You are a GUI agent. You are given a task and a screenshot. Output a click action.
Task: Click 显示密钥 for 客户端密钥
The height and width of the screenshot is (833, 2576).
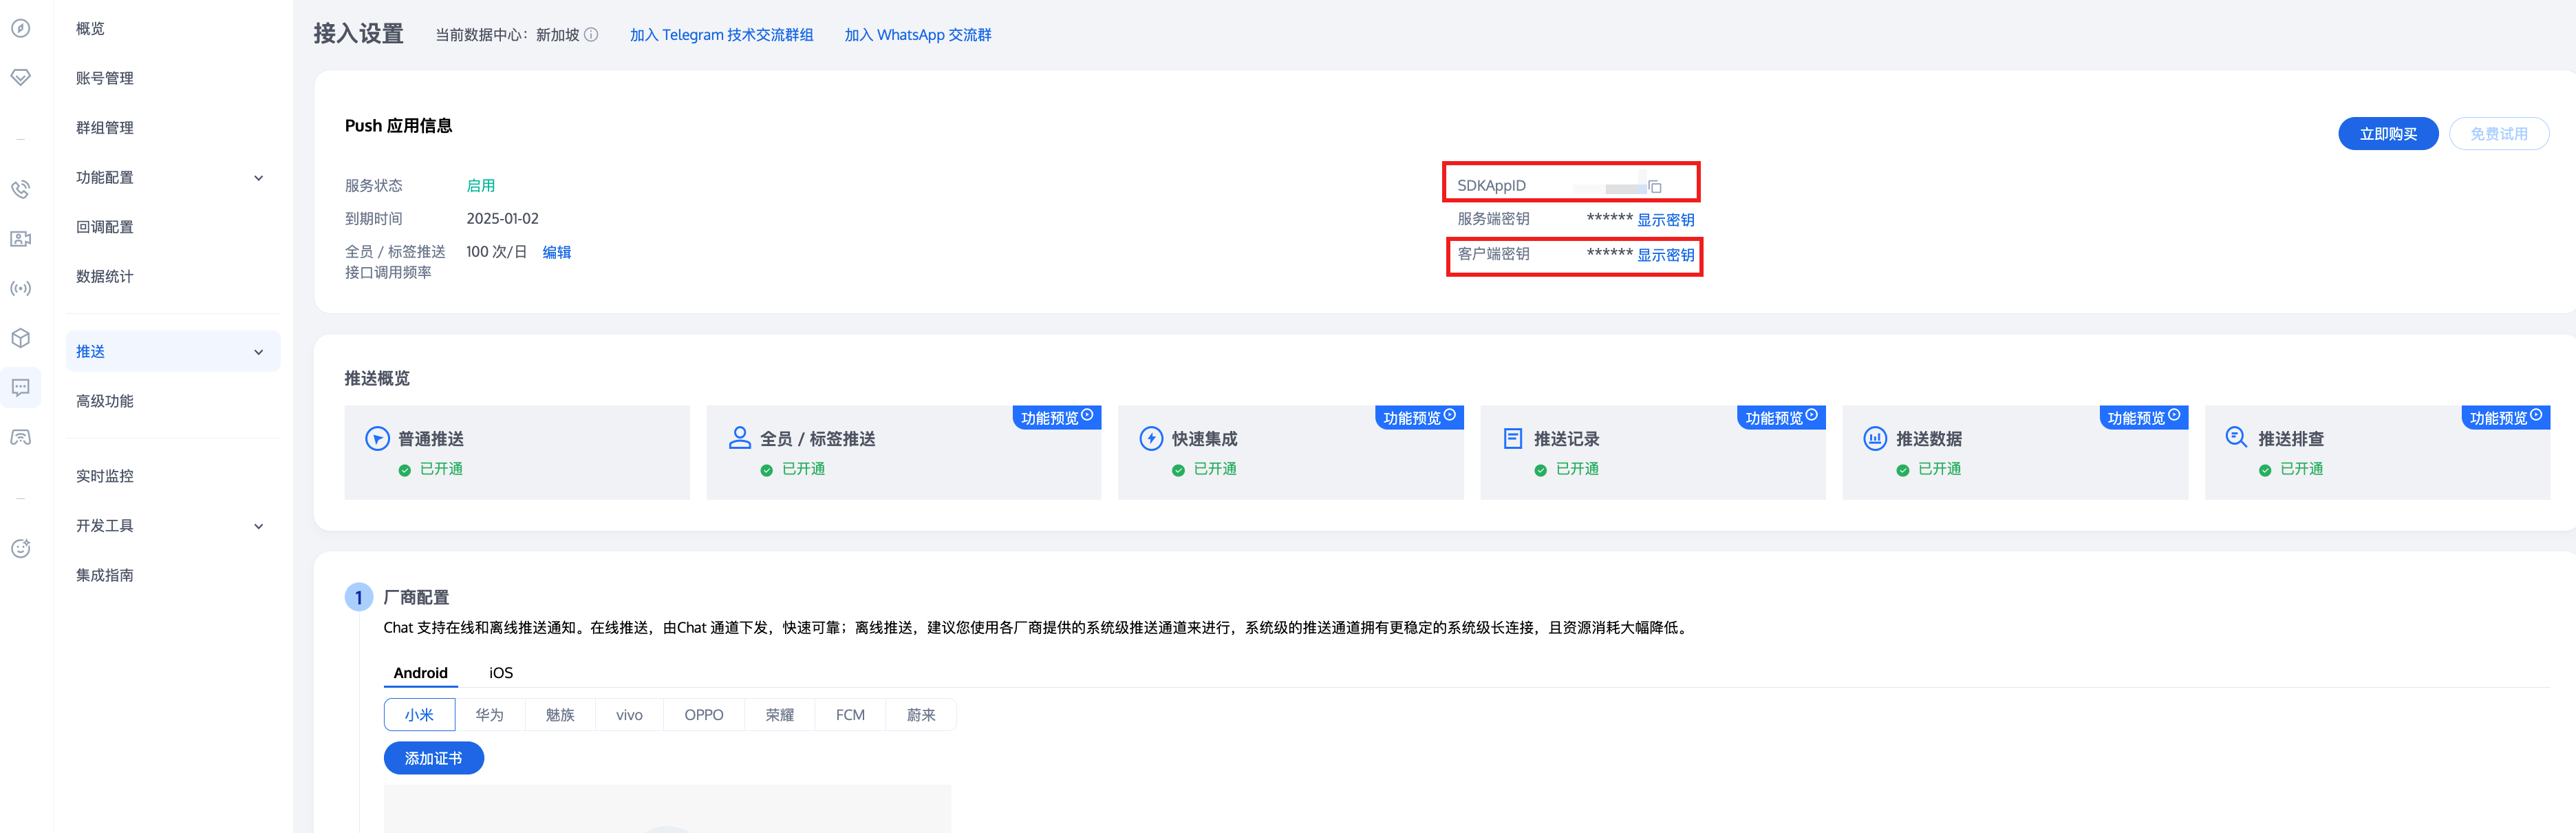coord(1665,255)
